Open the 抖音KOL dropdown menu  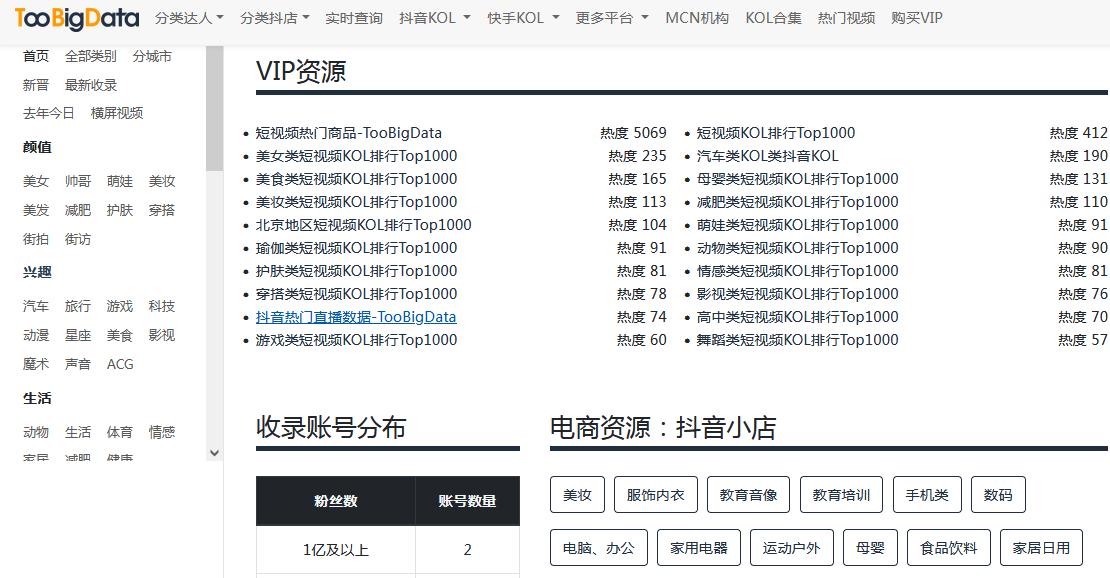433,17
